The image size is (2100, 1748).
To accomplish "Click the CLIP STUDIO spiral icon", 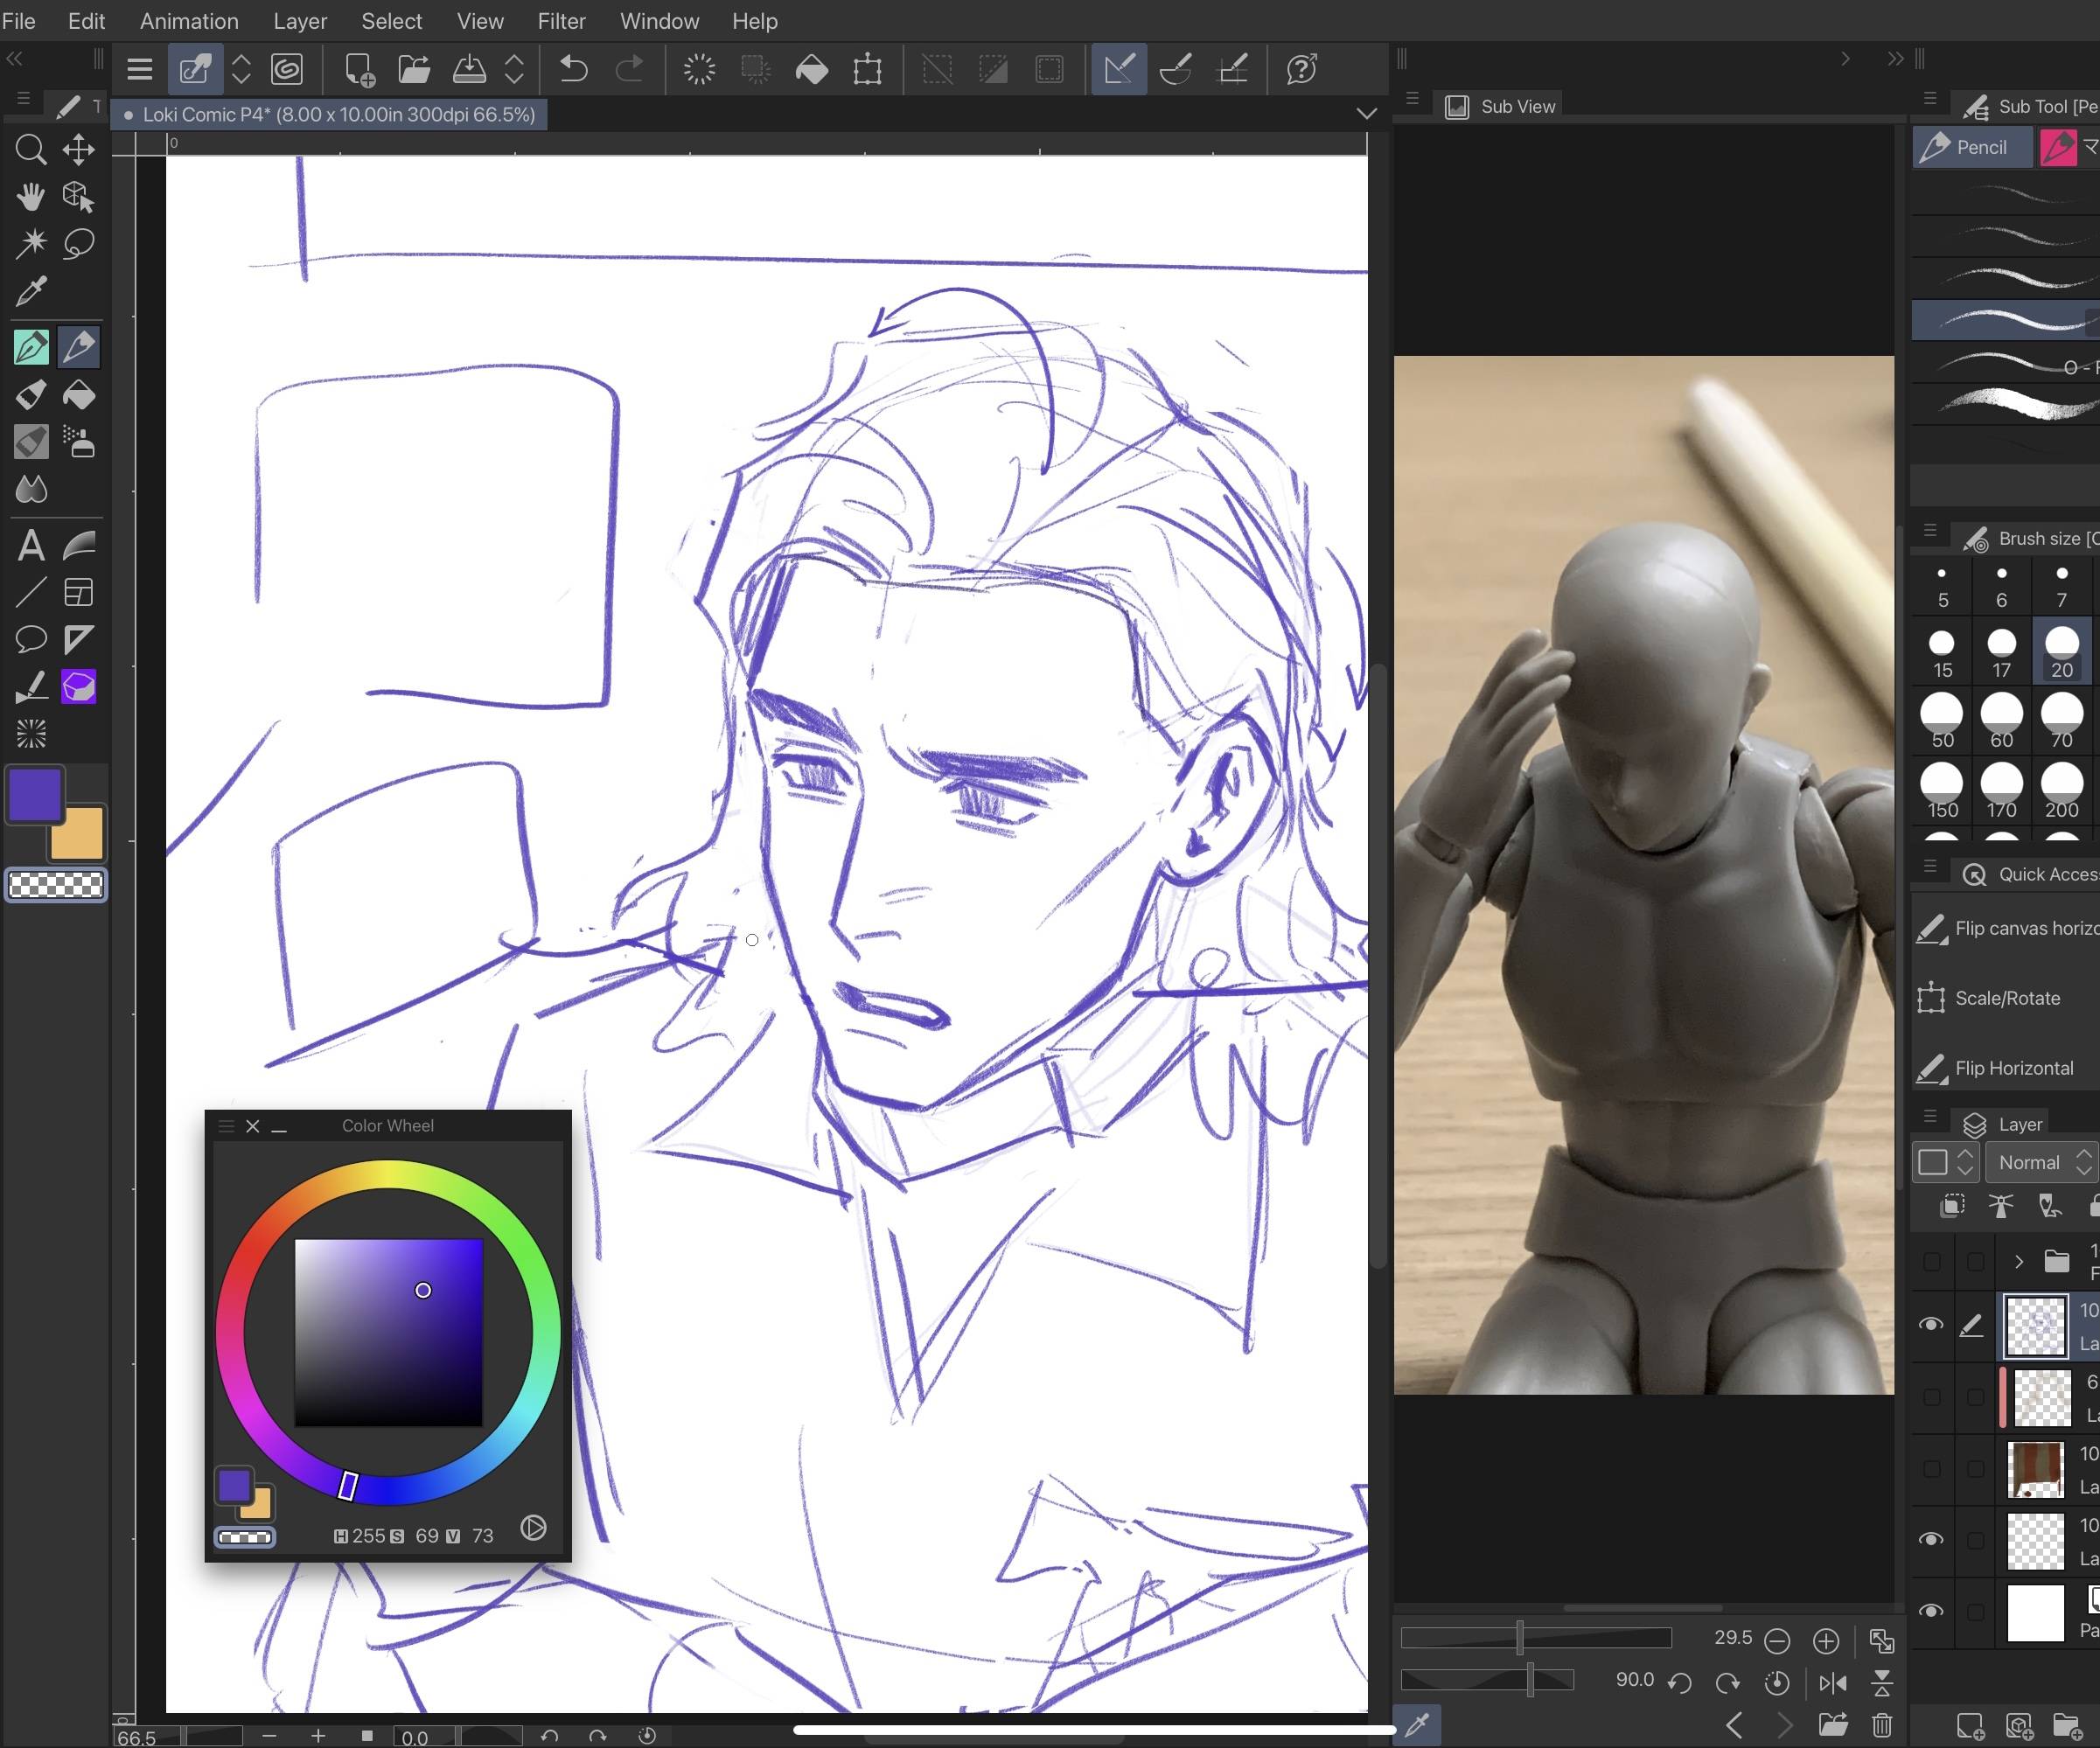I will pos(287,69).
